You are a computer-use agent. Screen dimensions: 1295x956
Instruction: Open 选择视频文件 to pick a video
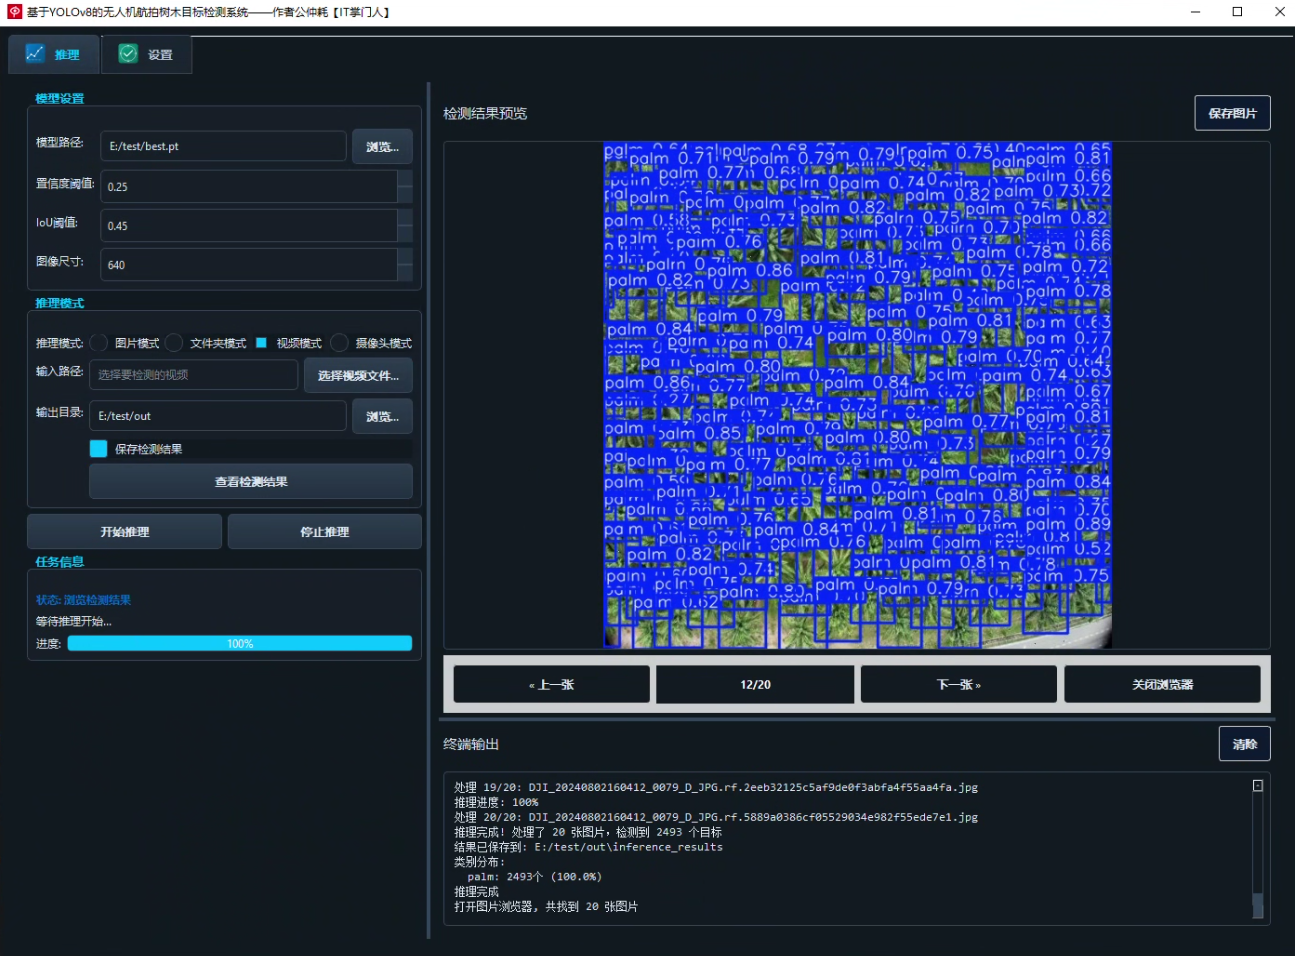click(x=357, y=375)
